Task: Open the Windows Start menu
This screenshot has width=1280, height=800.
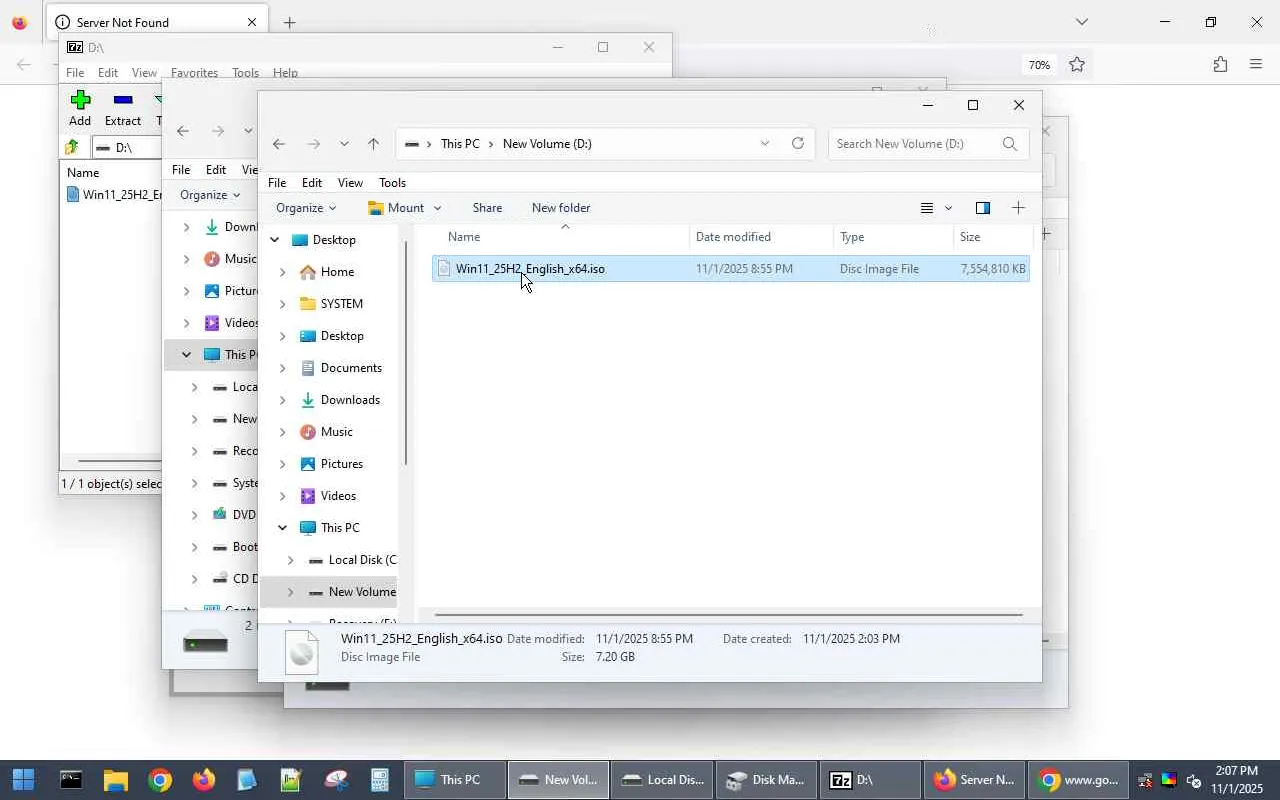Action: 24,780
